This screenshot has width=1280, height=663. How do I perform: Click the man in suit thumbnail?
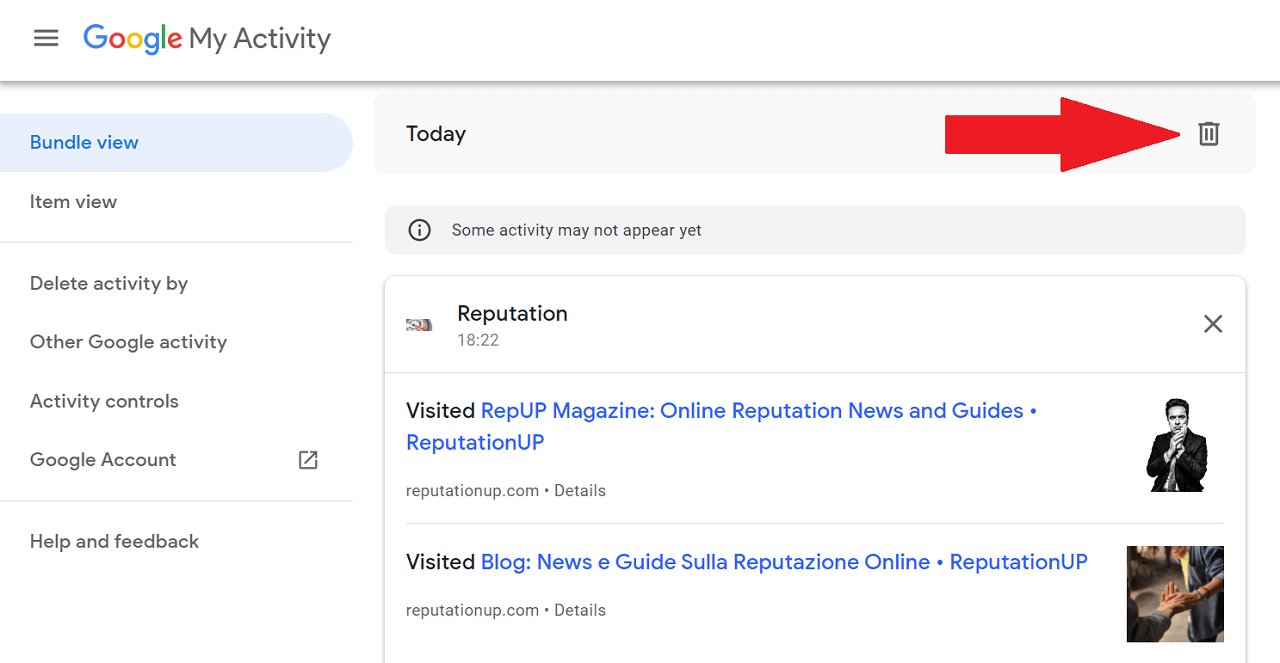point(1176,445)
